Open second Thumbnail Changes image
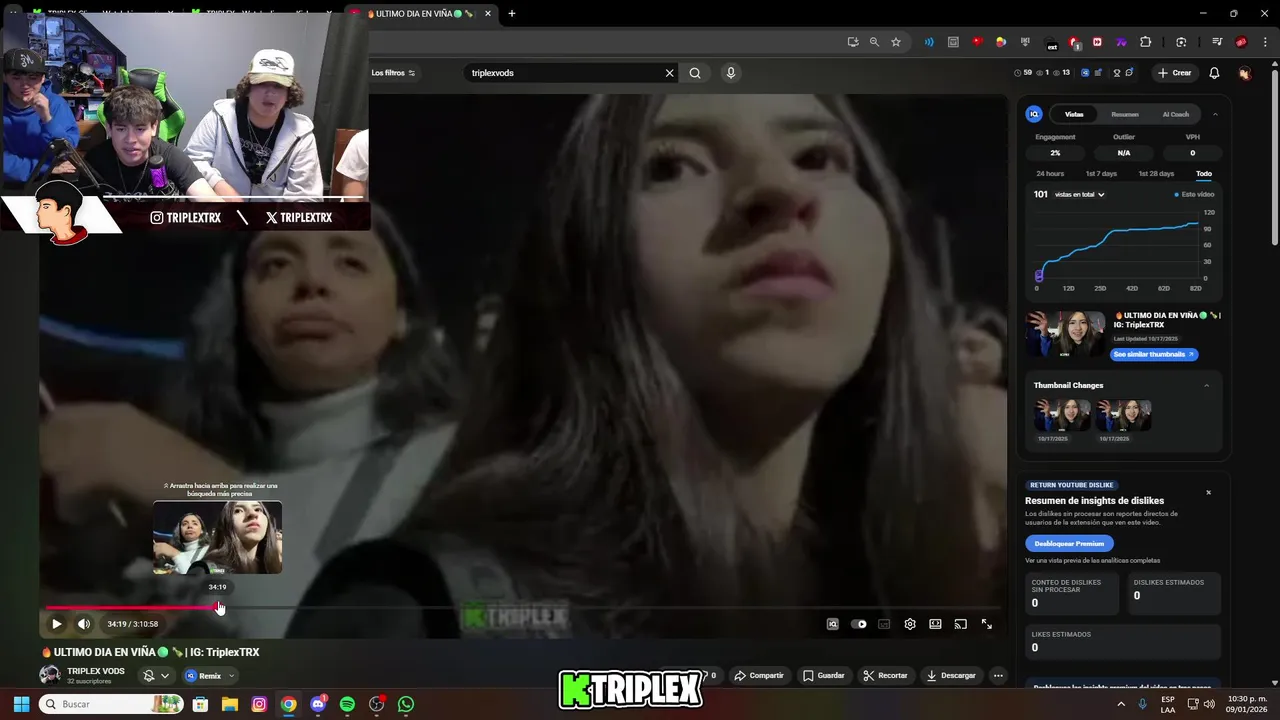This screenshot has width=1280, height=720. point(1124,415)
